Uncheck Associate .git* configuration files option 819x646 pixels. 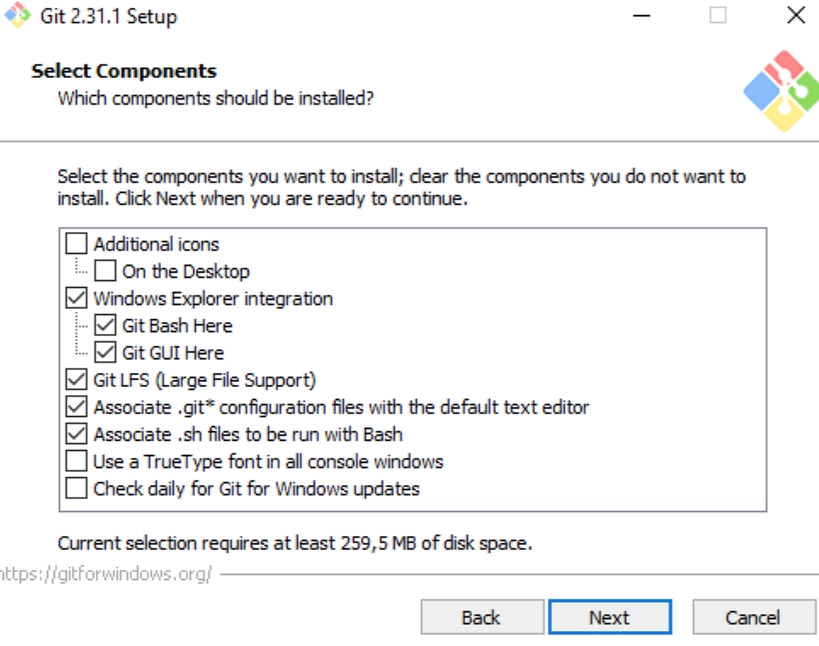[77, 407]
